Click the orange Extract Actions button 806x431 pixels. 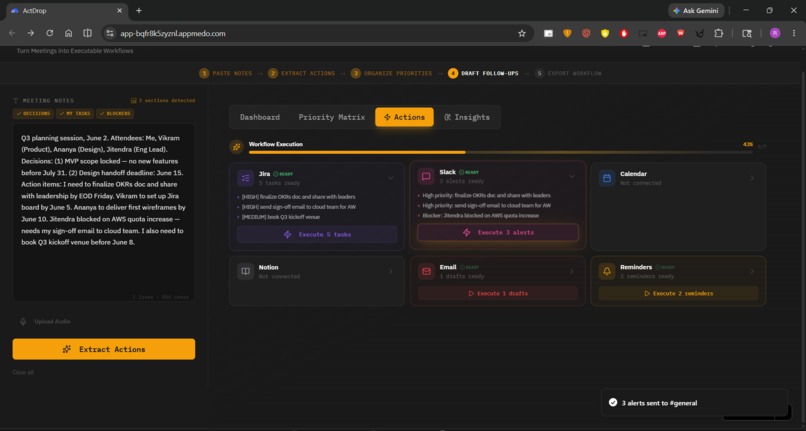(x=104, y=349)
